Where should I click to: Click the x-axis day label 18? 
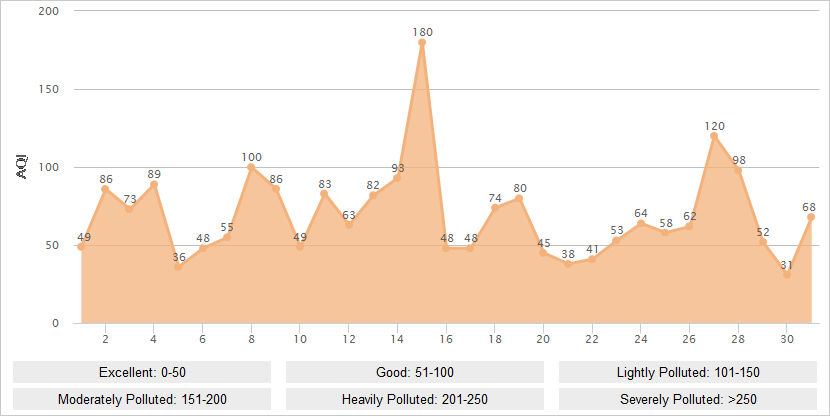(494, 339)
